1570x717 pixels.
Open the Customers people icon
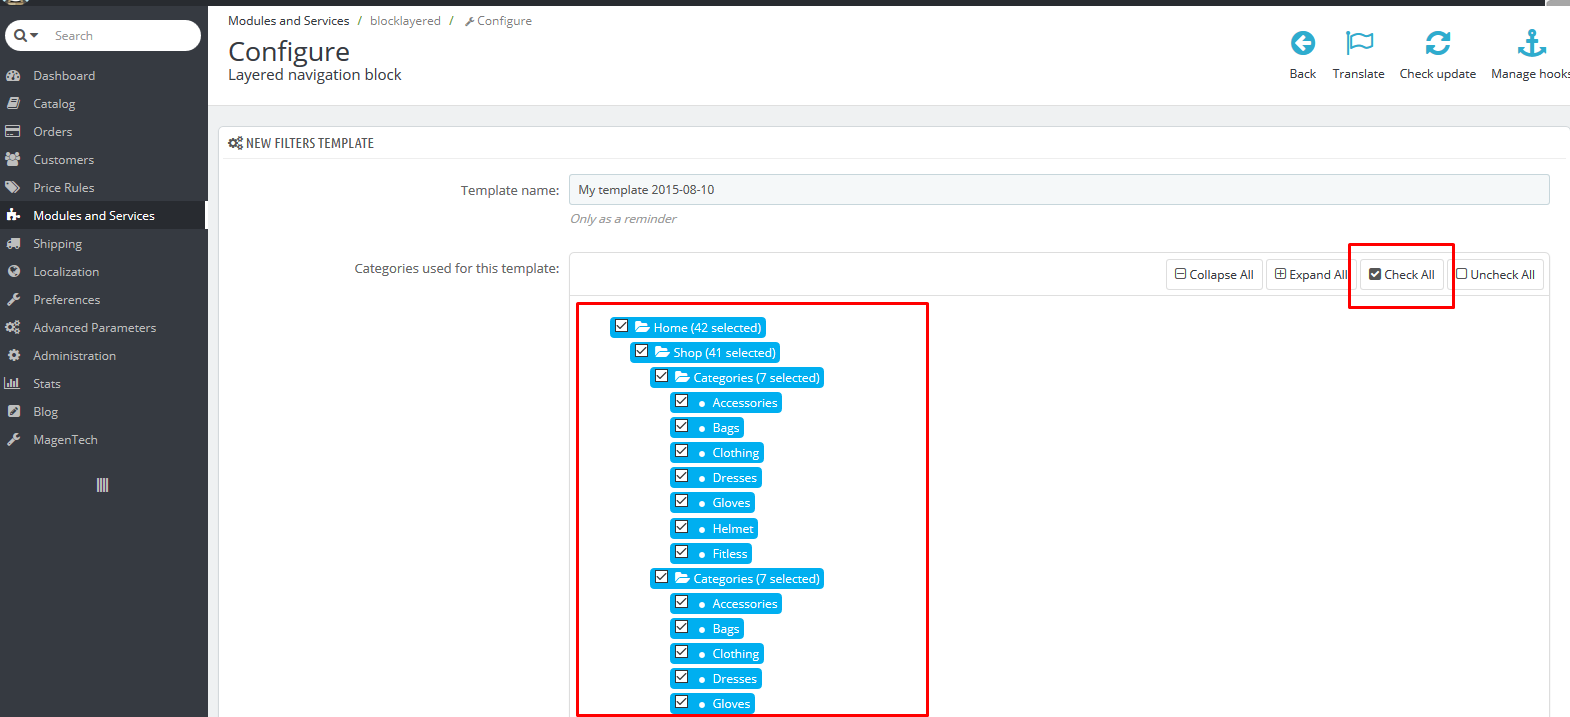(13, 160)
